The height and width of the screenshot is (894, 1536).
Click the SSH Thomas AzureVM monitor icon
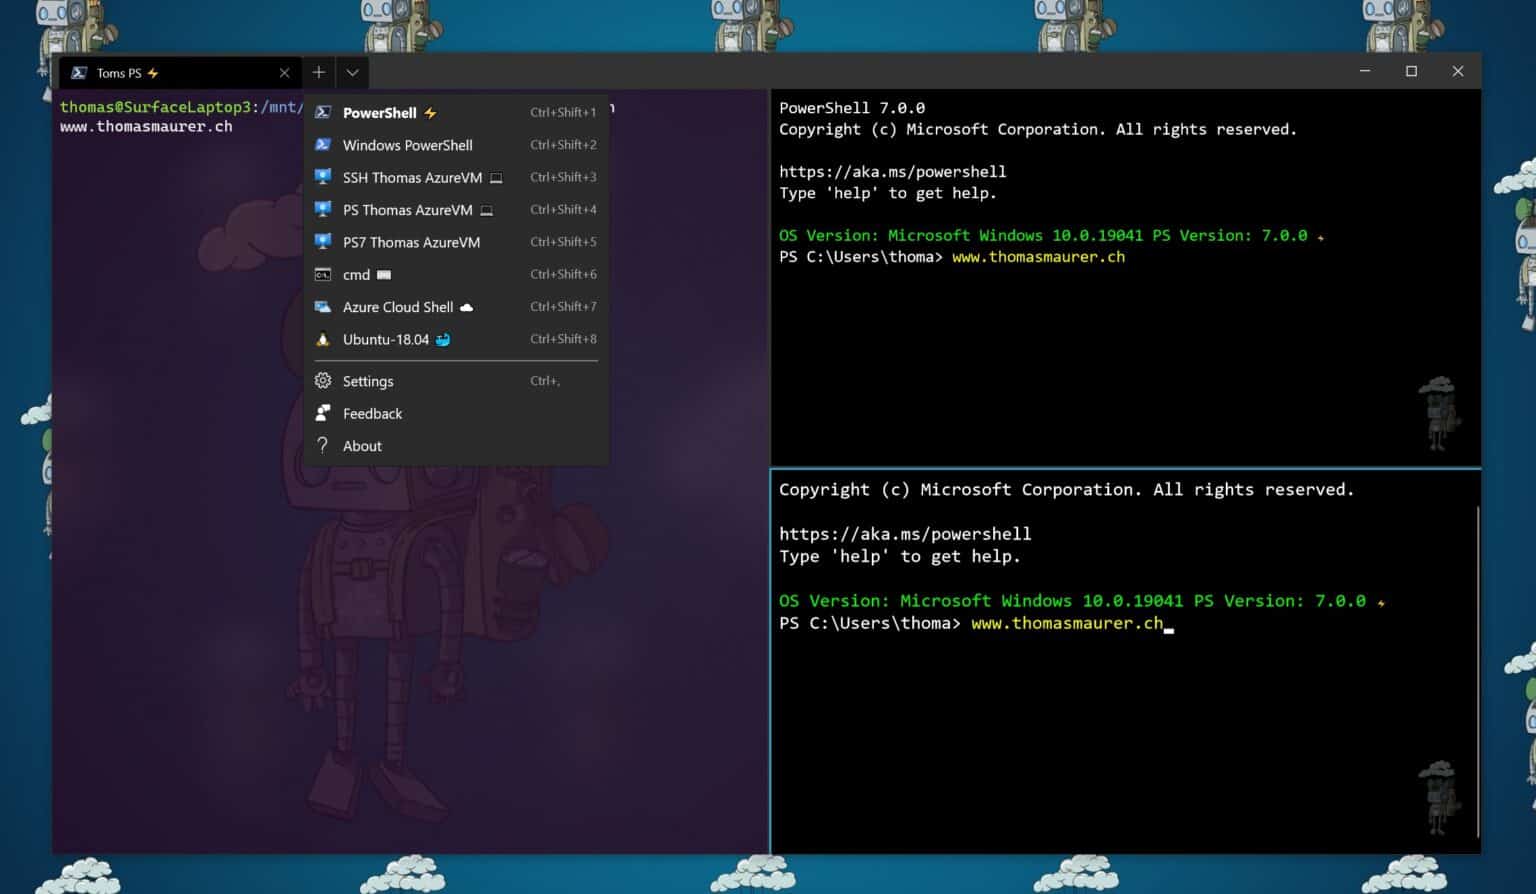tap(322, 177)
